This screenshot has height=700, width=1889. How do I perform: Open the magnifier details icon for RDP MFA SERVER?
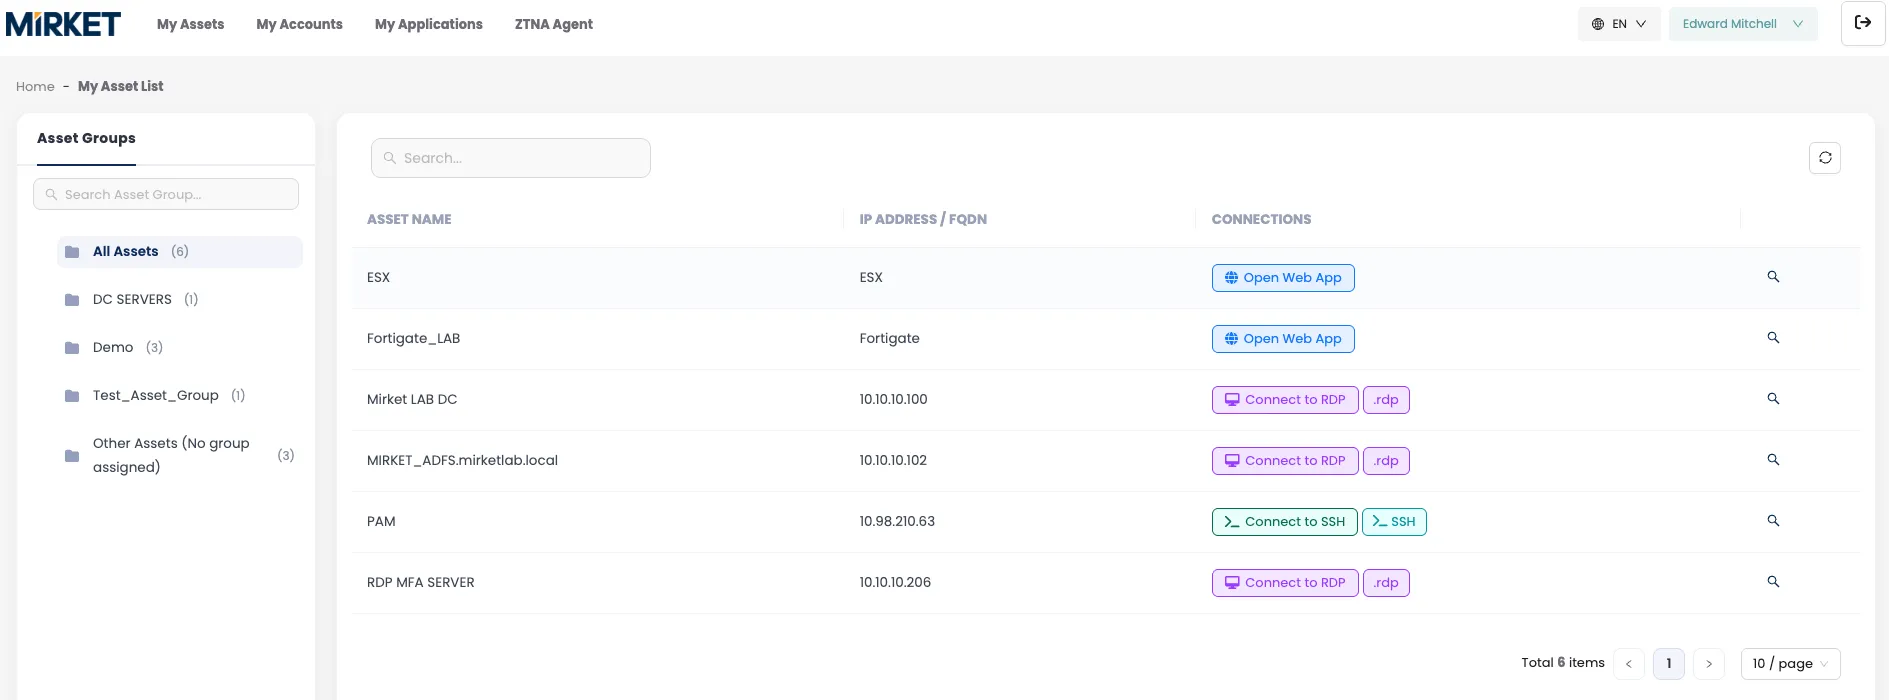tap(1773, 582)
